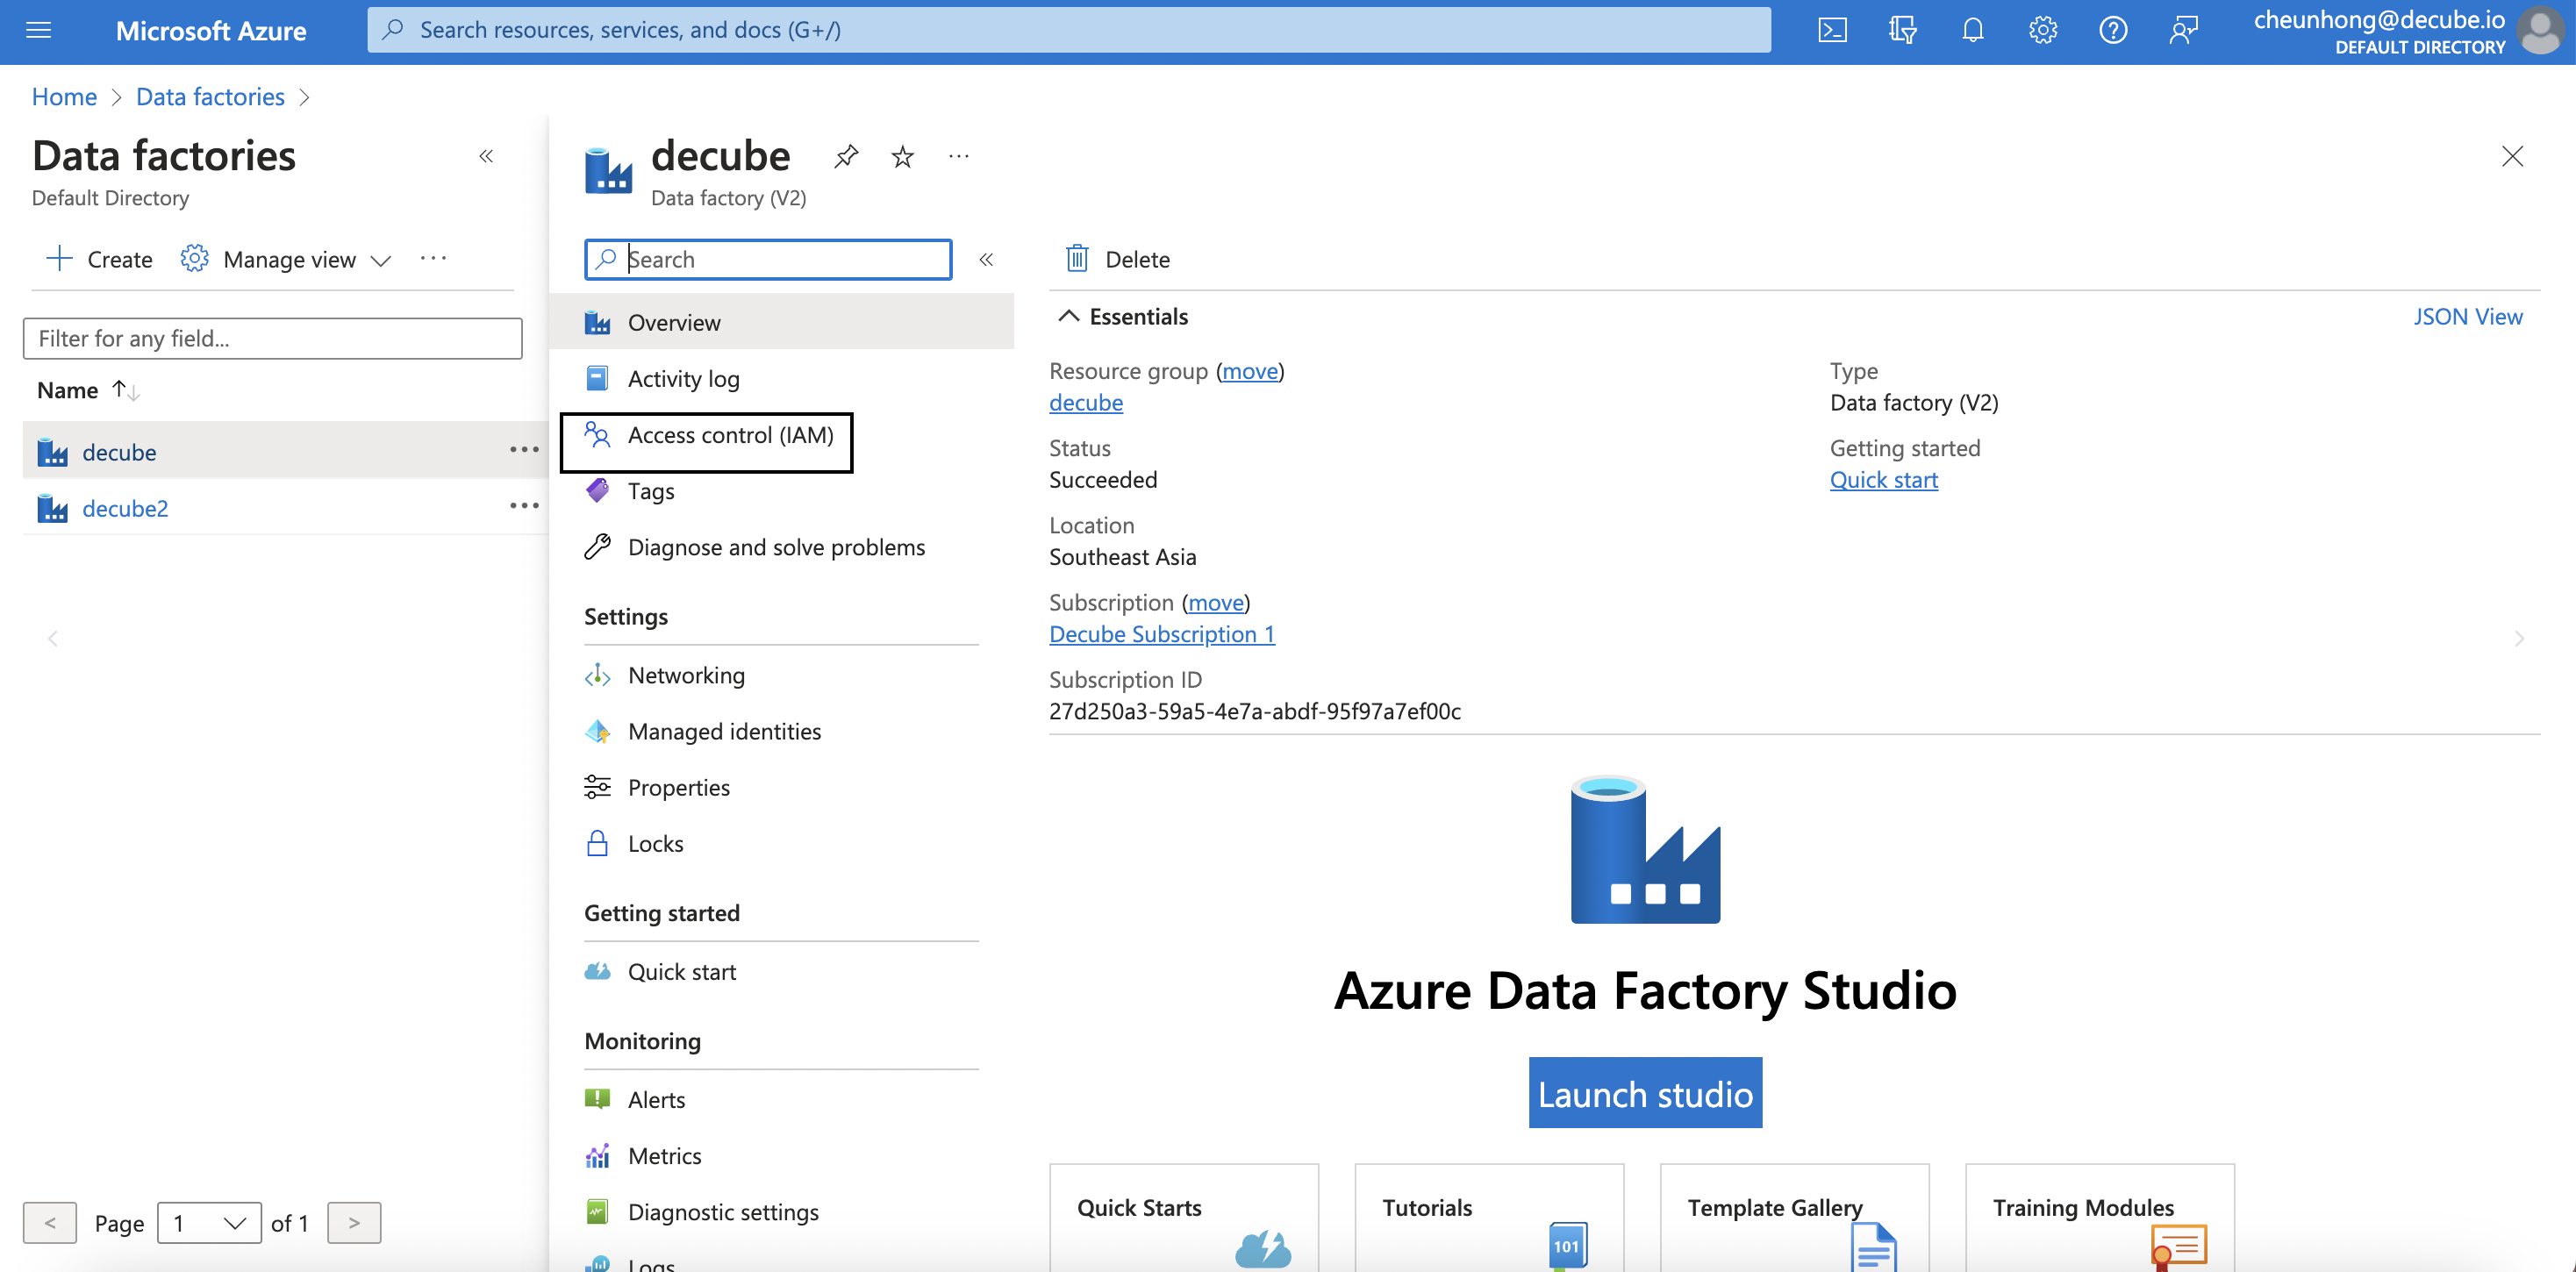Open the portal hamburger menu
The width and height of the screenshot is (2576, 1272).
pyautogui.click(x=38, y=30)
